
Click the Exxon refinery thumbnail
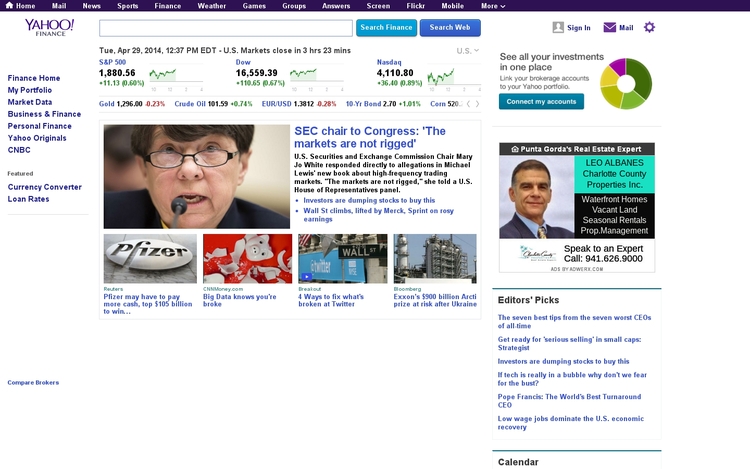point(435,259)
